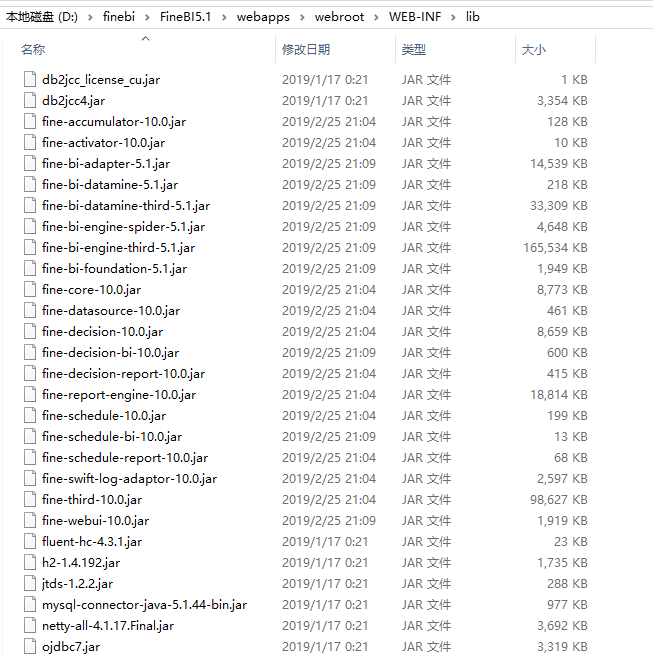Click the fine-activator-10.0.jar file icon

pos(30,142)
